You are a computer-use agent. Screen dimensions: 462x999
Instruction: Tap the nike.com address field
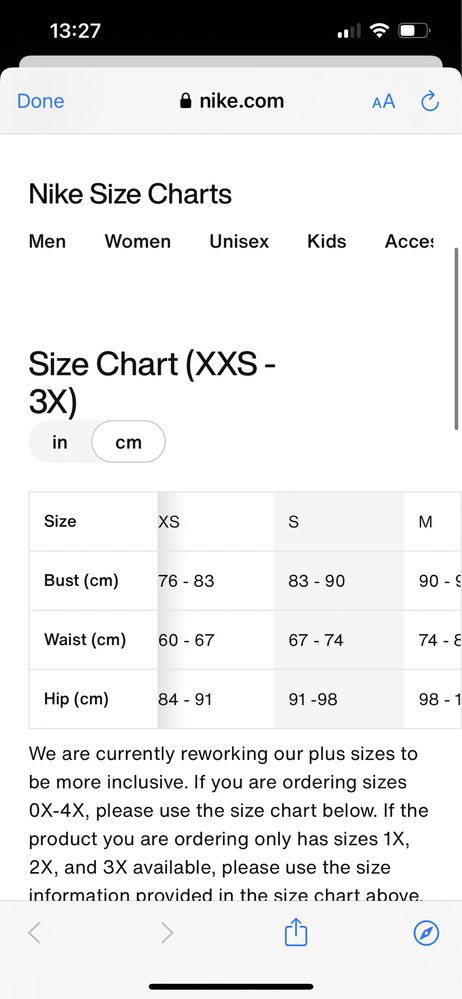click(x=232, y=101)
